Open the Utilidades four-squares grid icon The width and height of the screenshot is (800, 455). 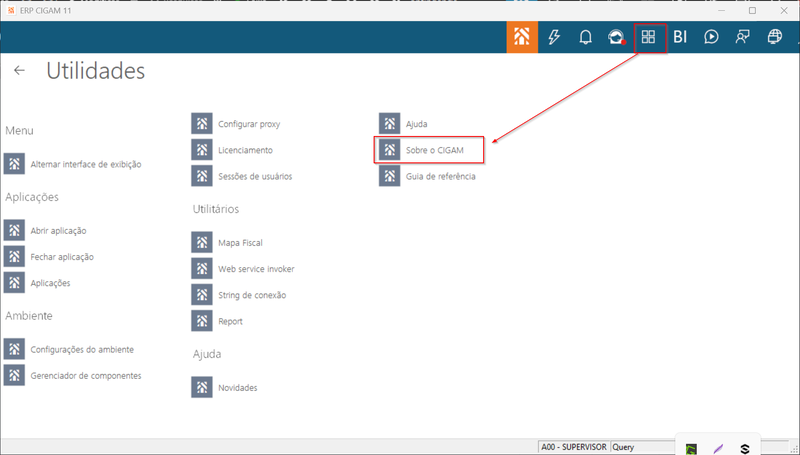[648, 37]
